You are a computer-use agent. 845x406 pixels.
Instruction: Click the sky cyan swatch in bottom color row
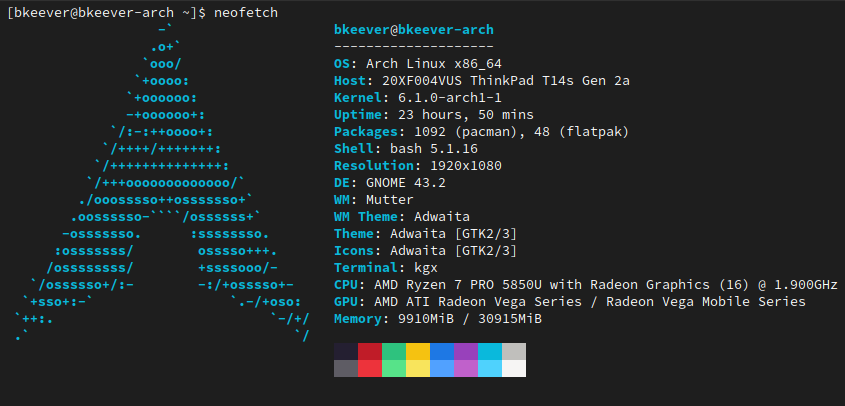490,369
